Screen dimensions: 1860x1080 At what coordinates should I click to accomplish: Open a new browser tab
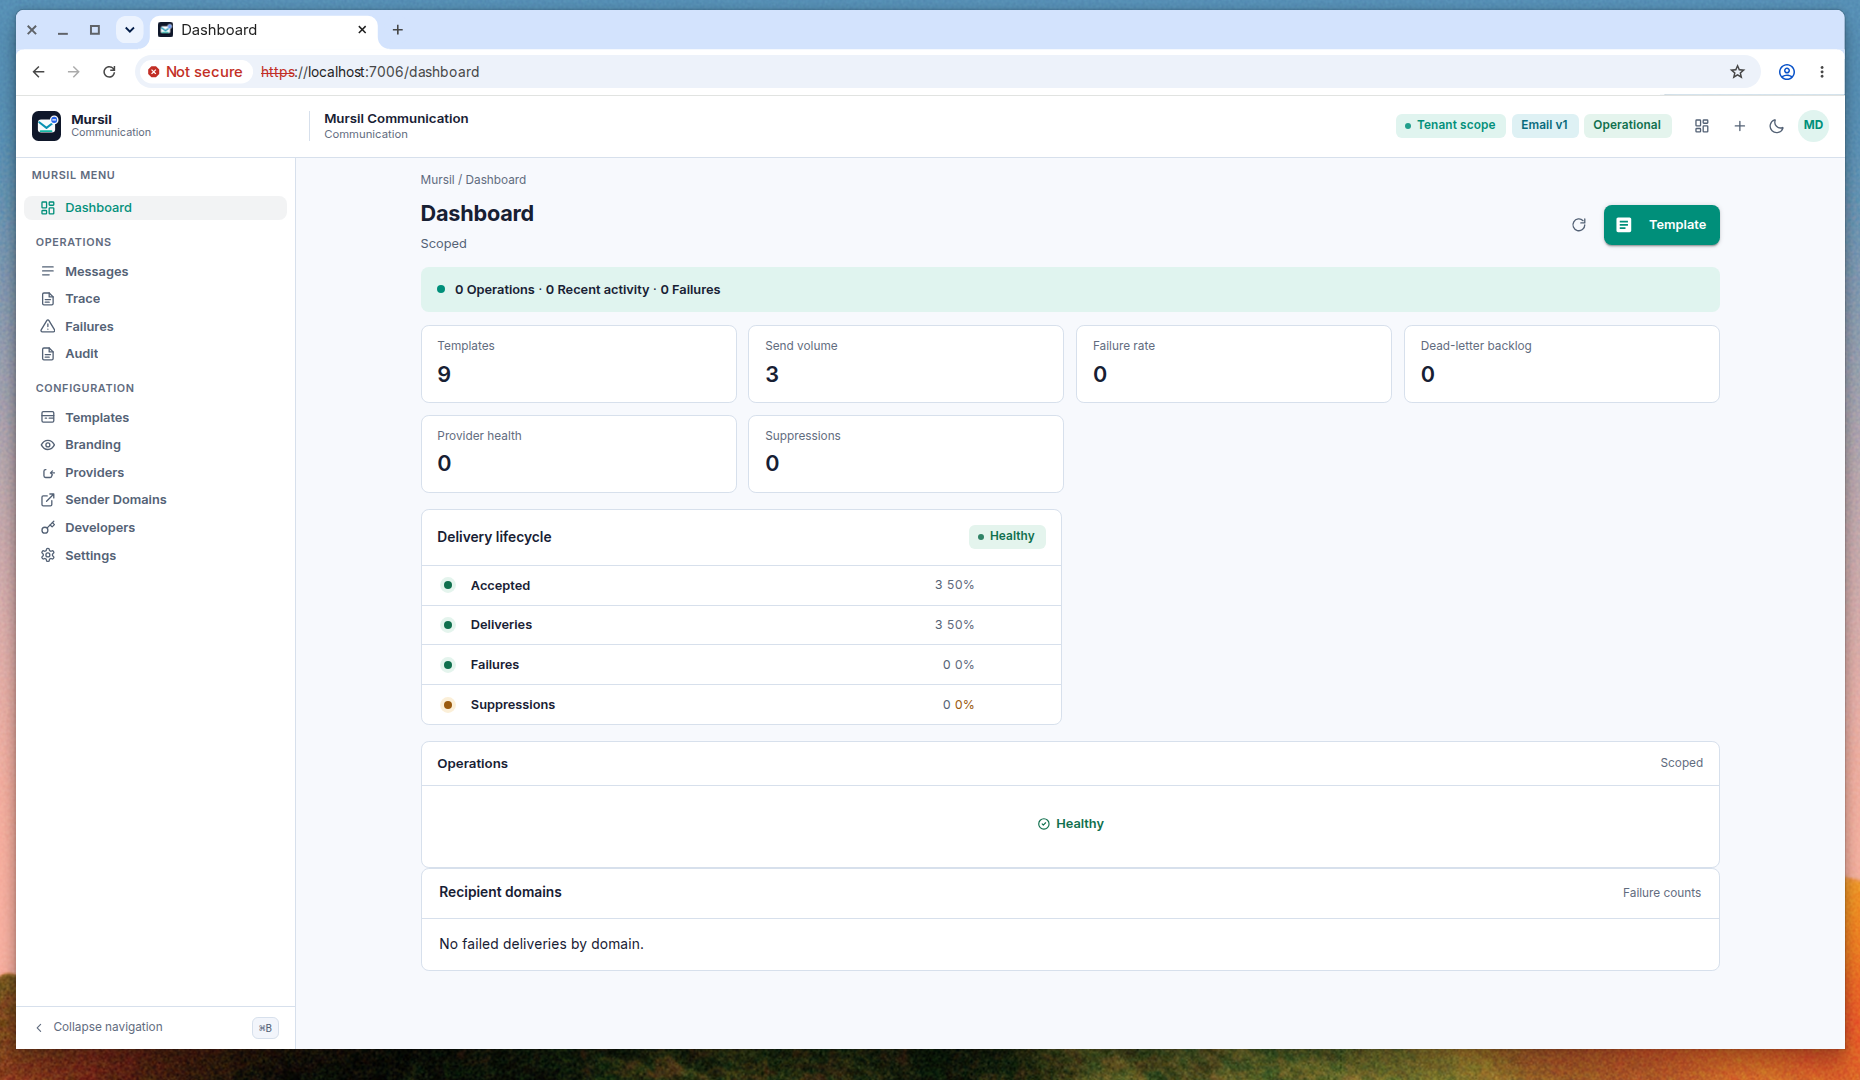pyautogui.click(x=398, y=30)
